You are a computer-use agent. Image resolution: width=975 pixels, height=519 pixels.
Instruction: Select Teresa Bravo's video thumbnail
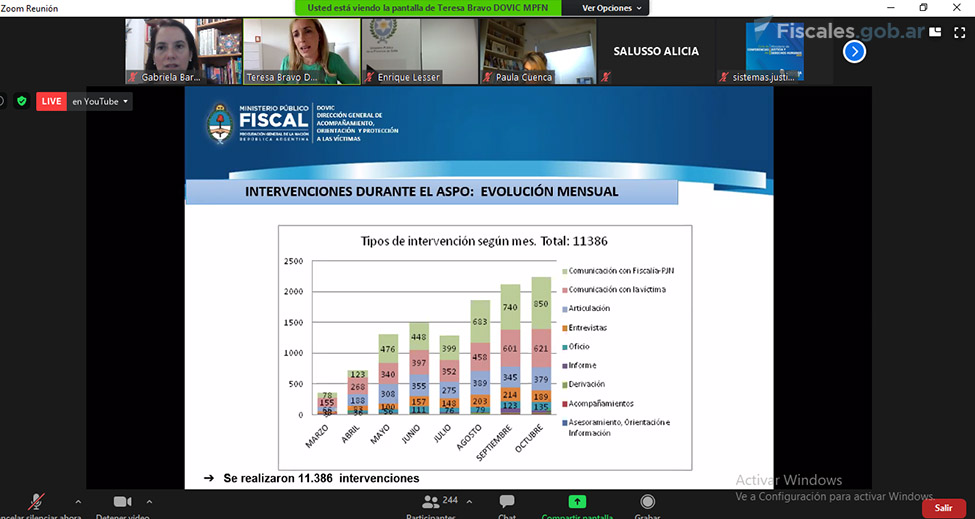click(301, 50)
